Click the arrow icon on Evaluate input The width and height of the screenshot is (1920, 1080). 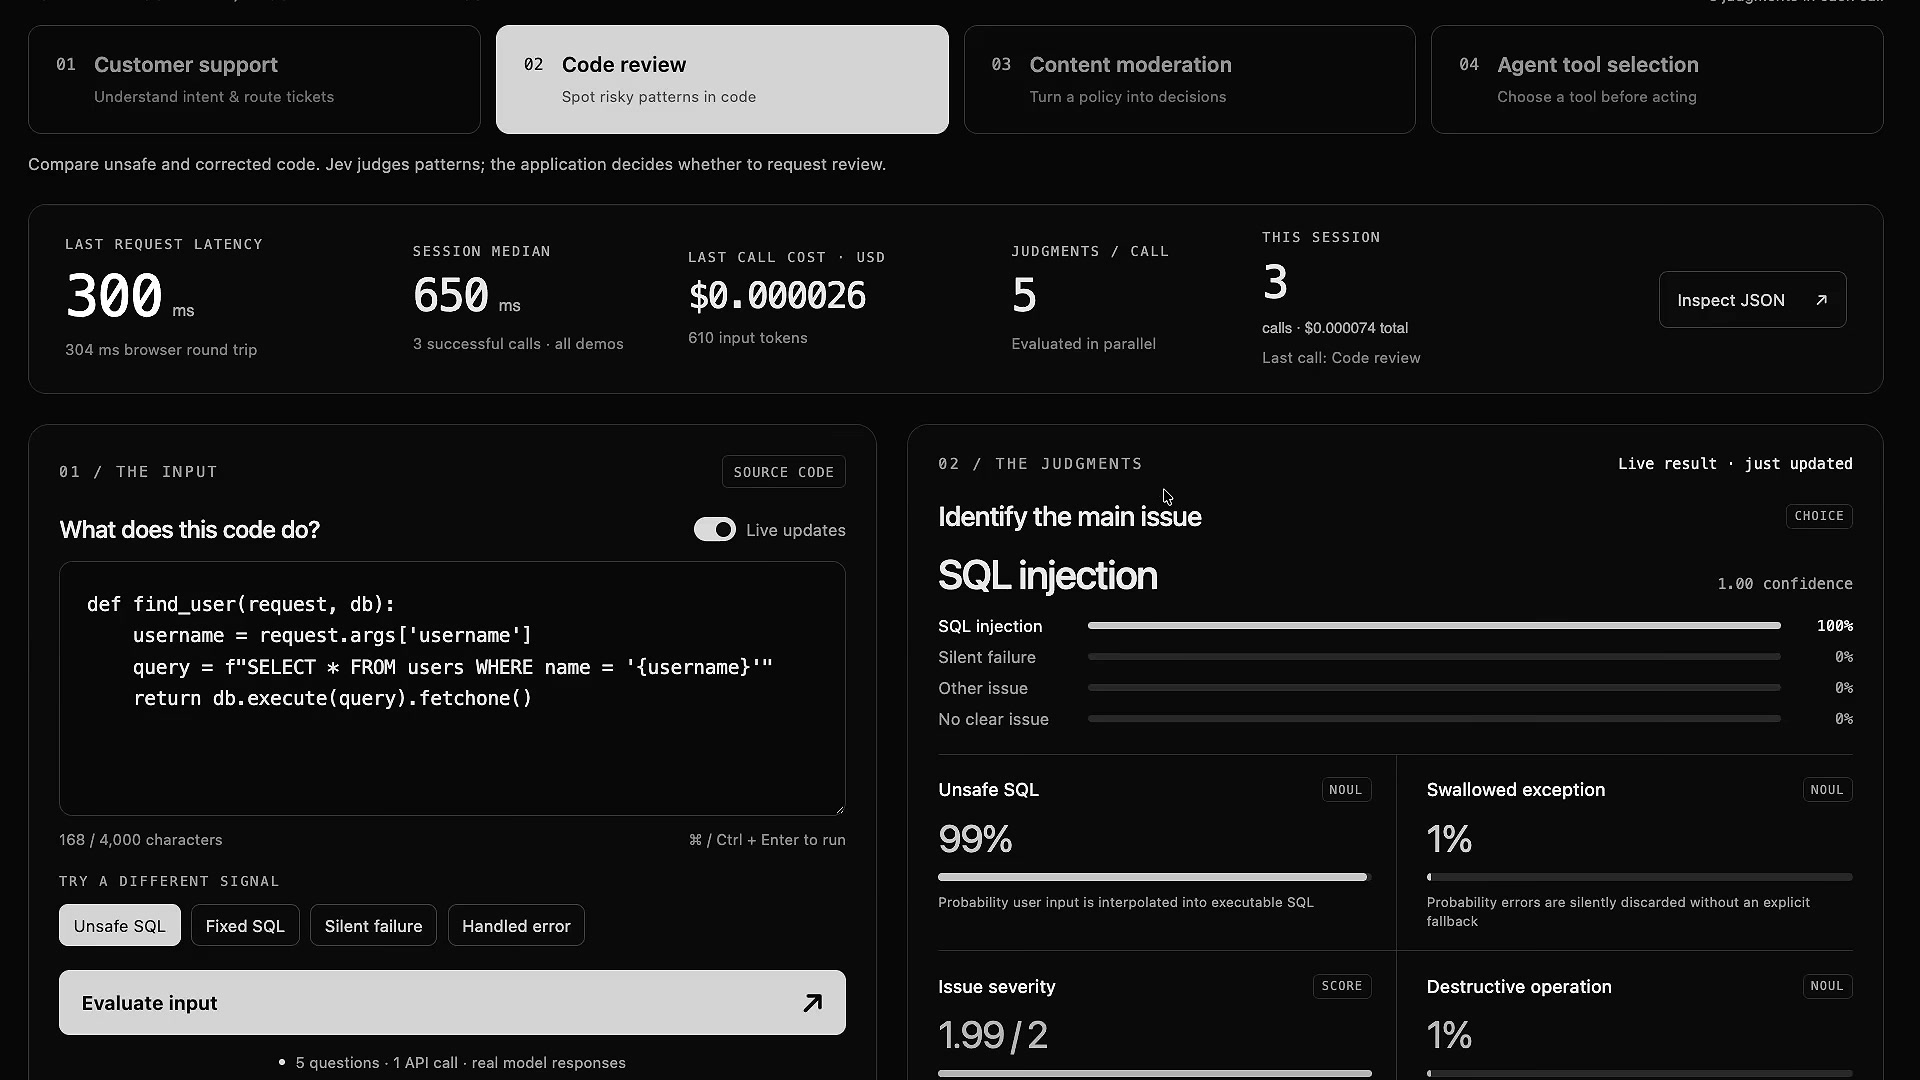click(812, 1003)
